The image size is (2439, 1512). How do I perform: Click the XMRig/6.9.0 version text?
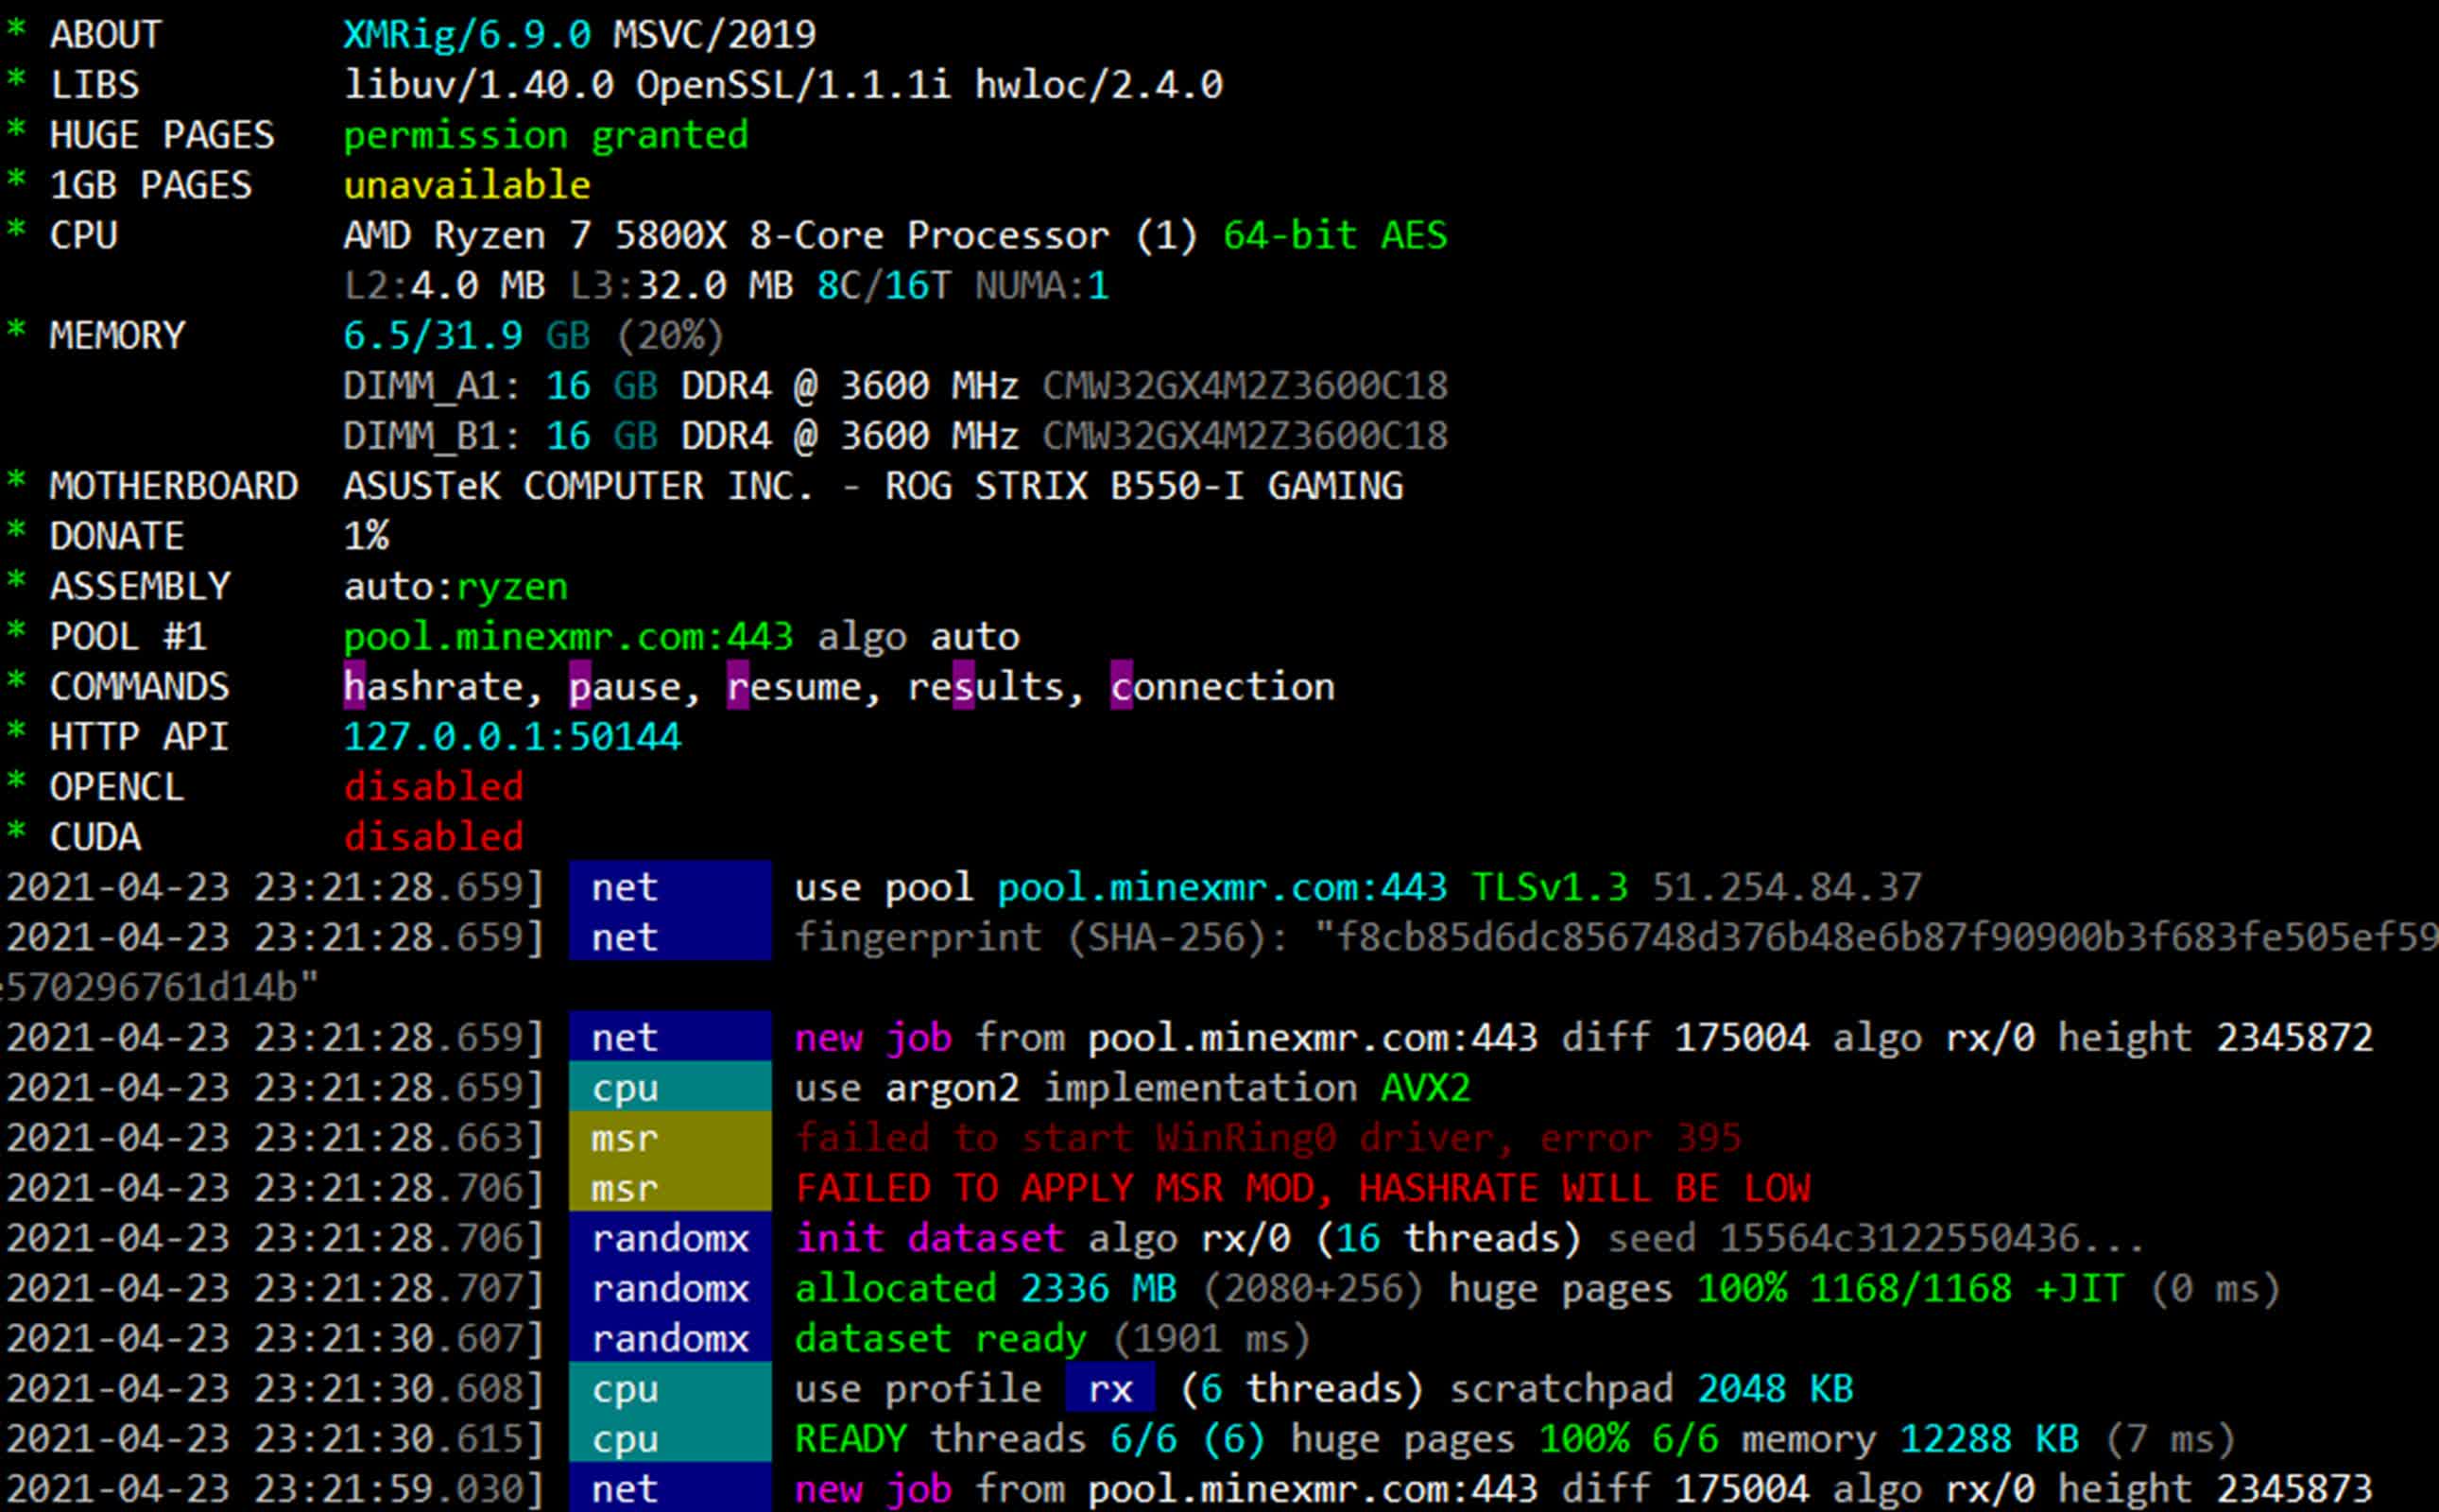(466, 35)
